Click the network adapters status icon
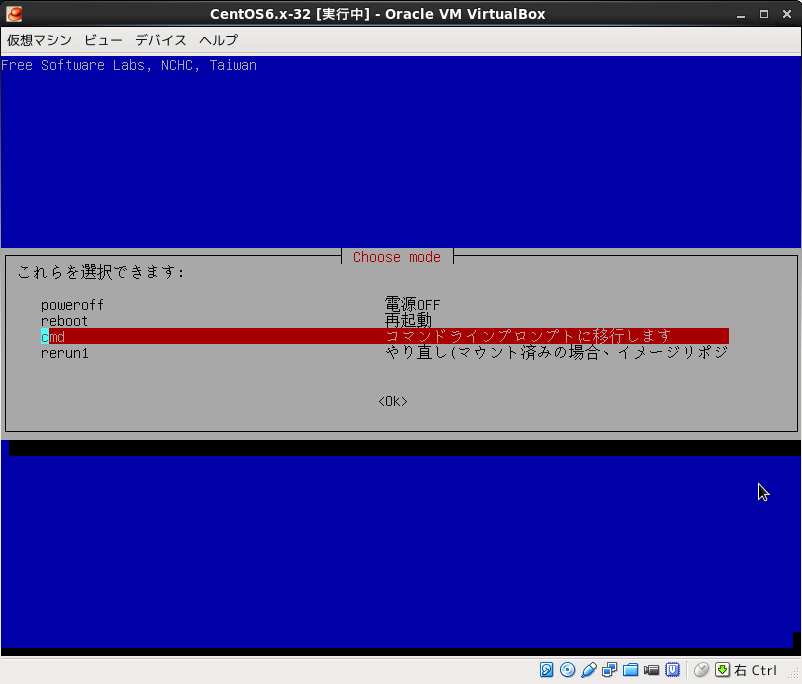 [x=610, y=670]
